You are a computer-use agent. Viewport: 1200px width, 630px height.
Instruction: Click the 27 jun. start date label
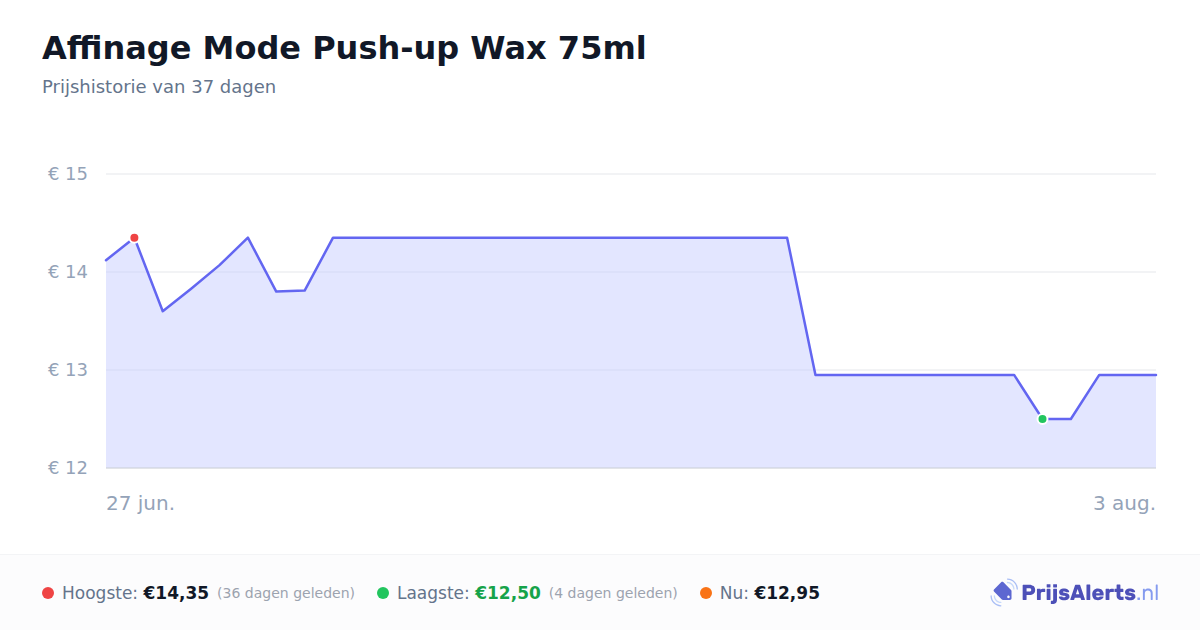(141, 503)
